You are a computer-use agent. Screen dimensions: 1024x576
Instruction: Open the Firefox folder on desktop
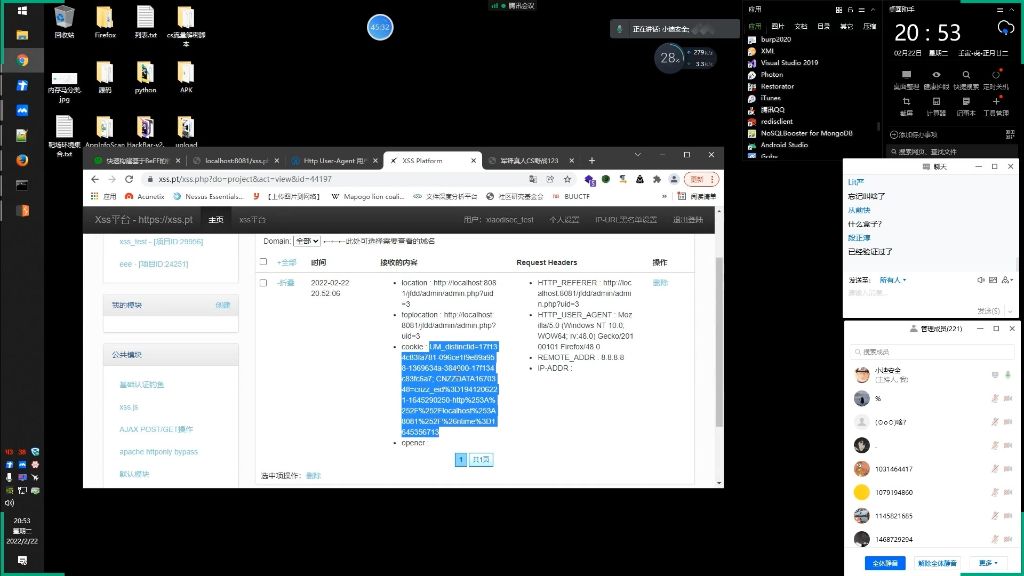point(104,22)
